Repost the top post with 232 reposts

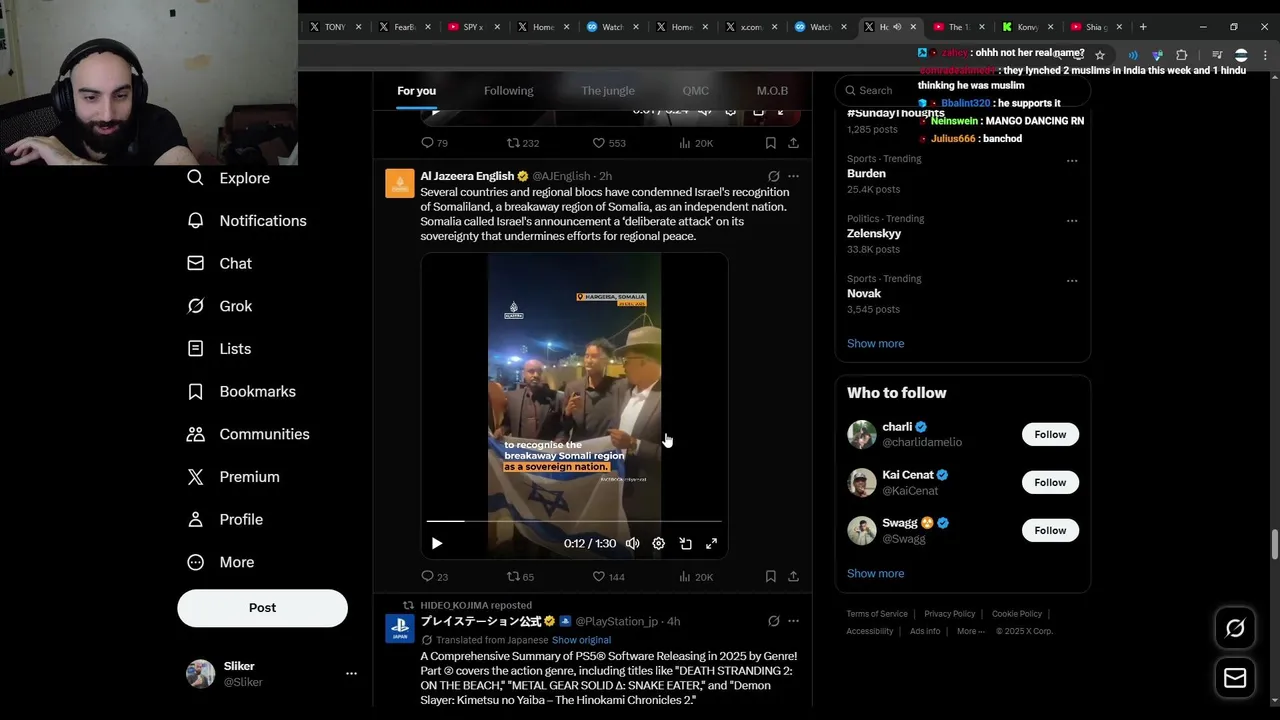[x=522, y=143]
